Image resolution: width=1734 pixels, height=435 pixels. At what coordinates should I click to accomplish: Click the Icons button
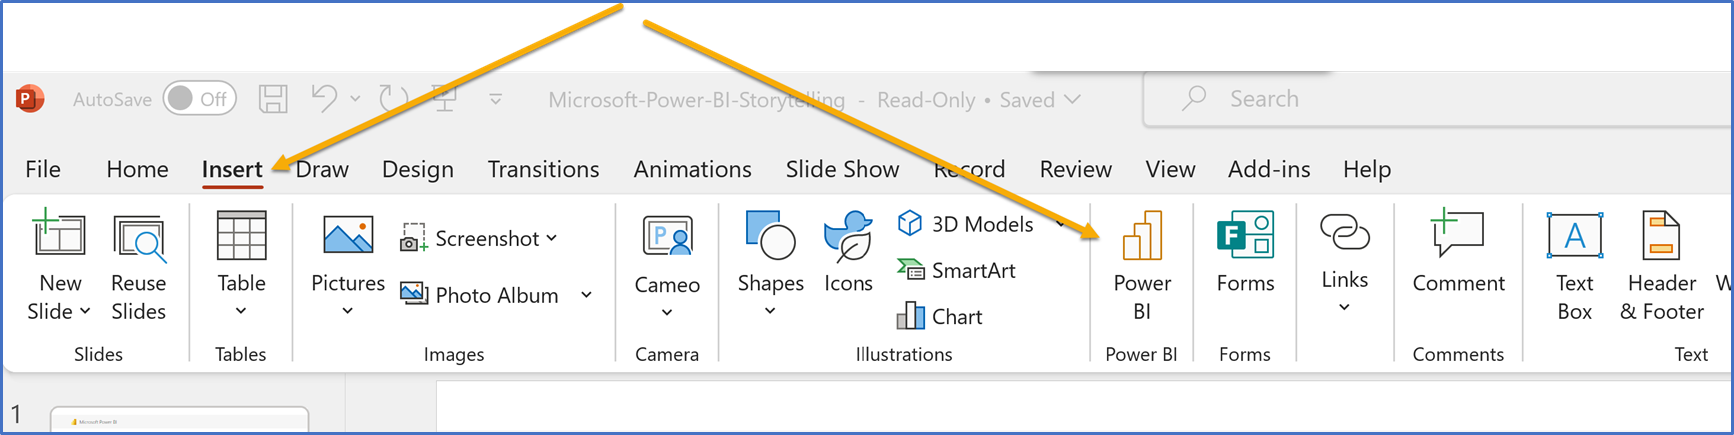coord(848,253)
